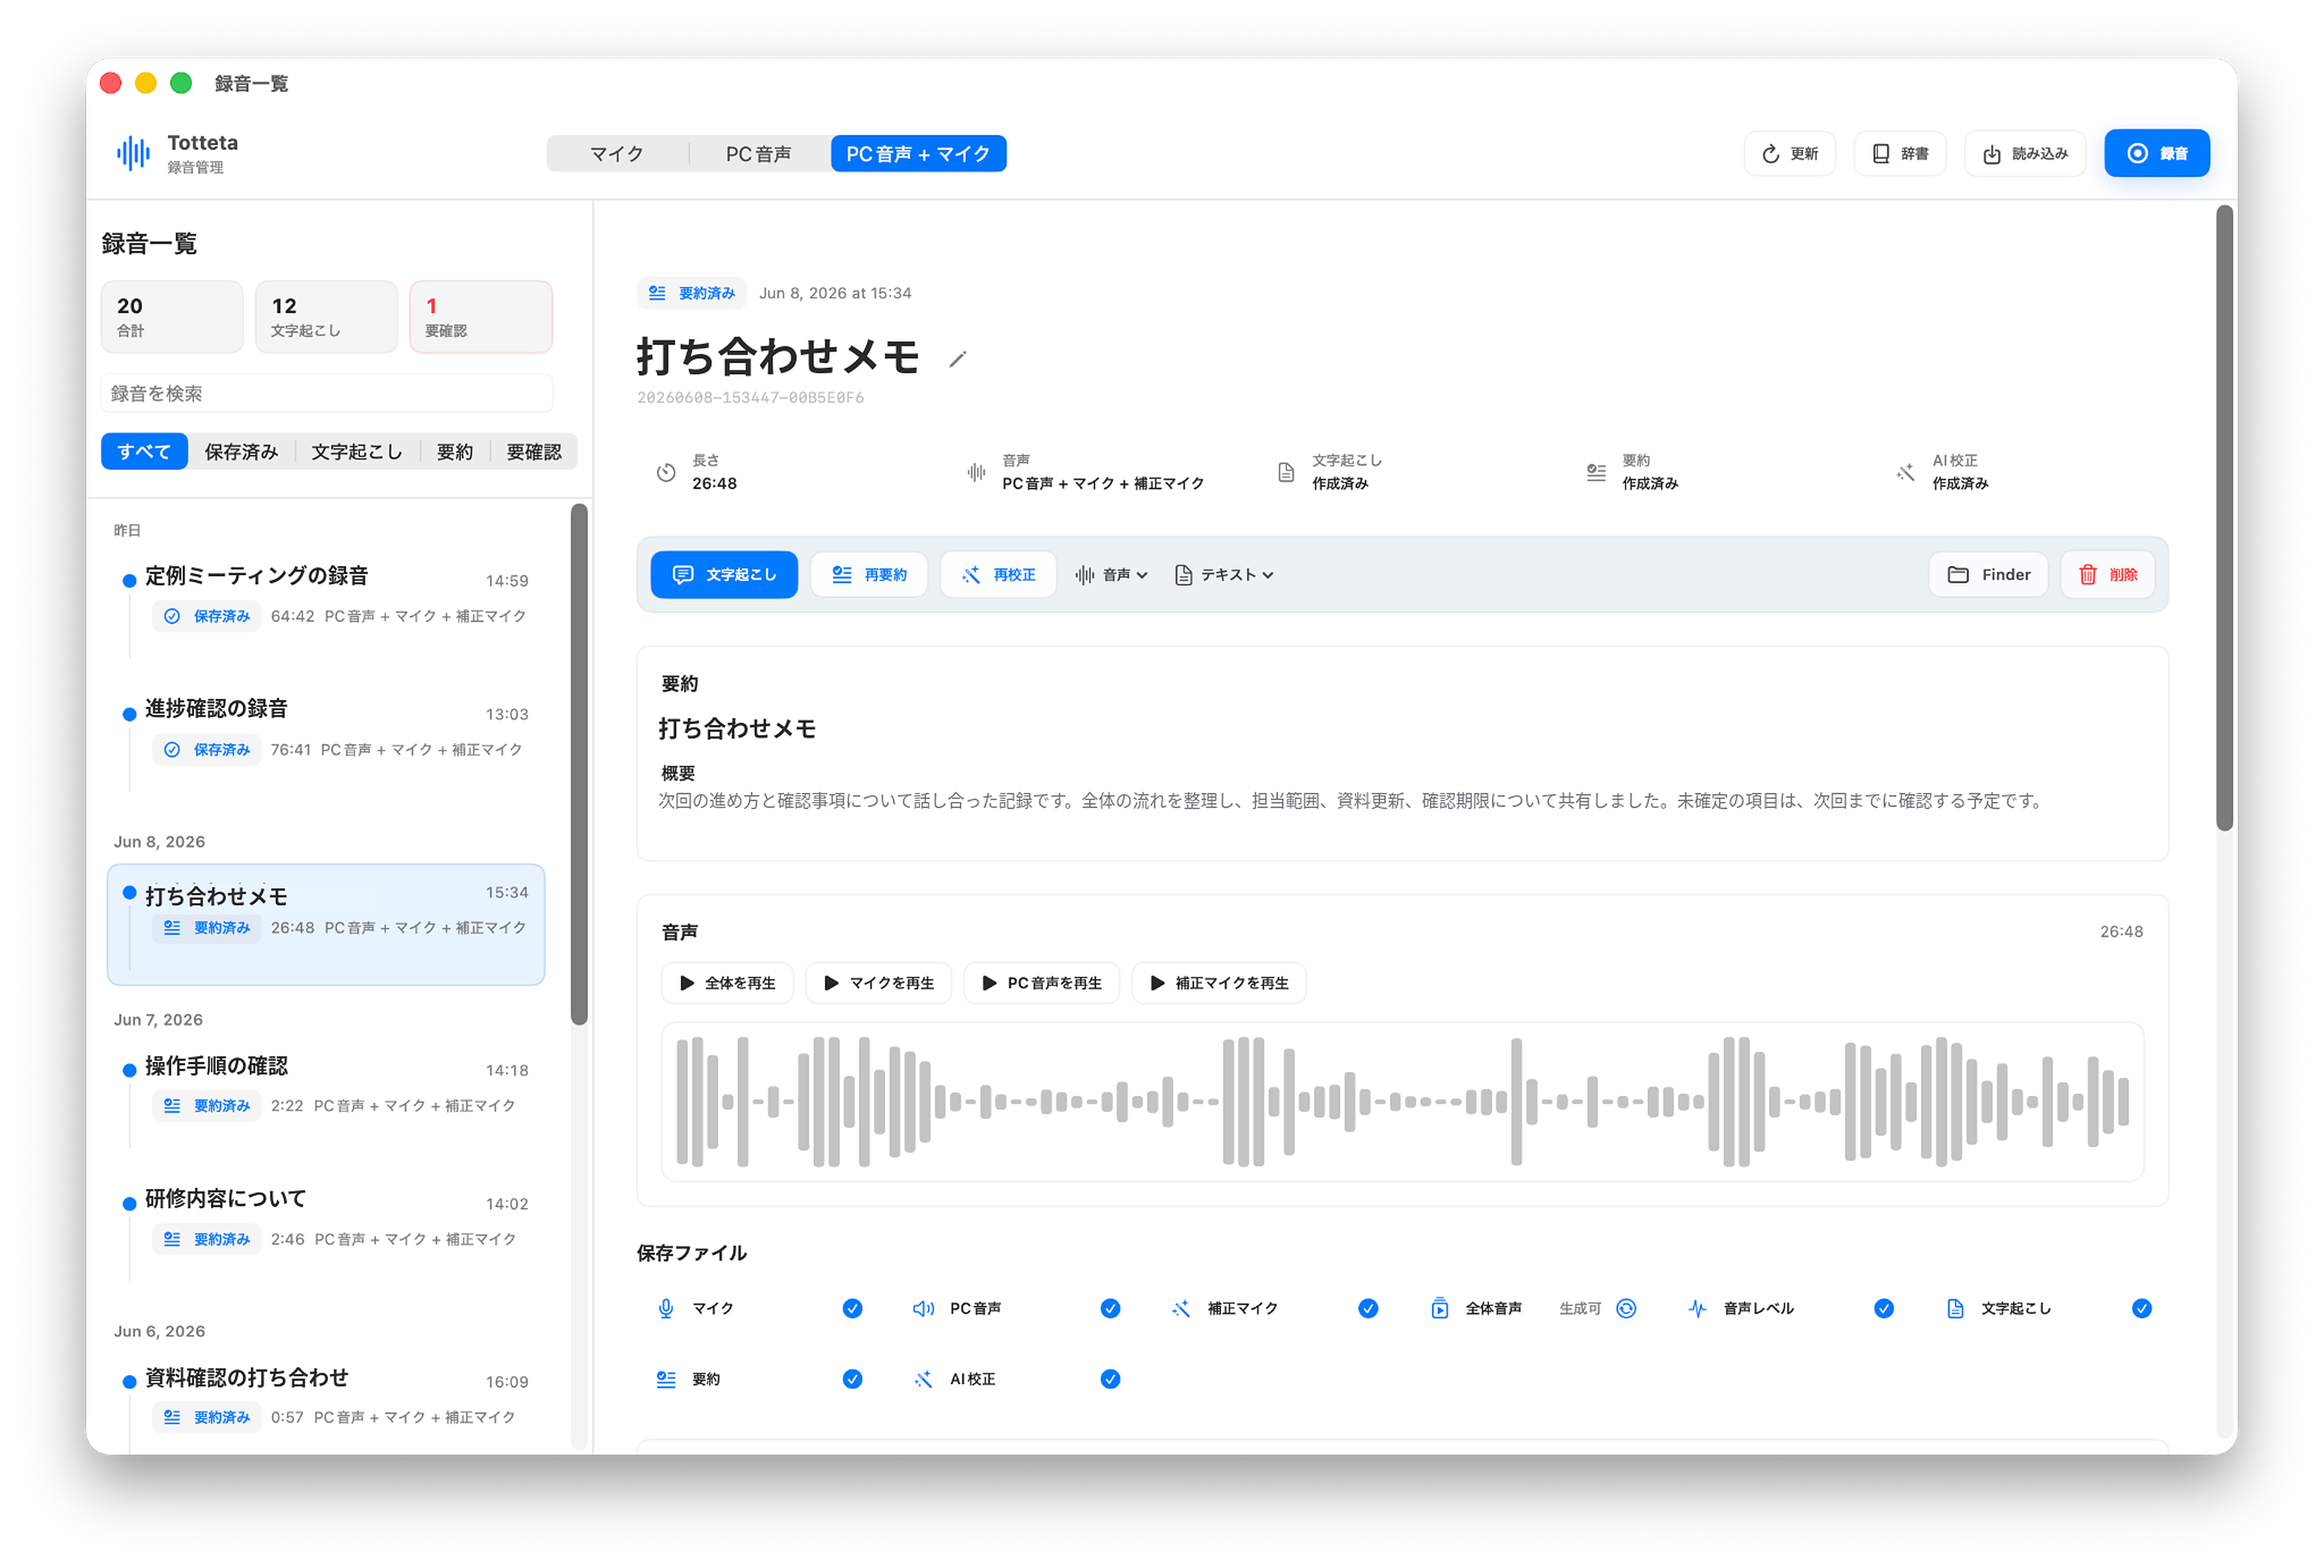Image resolution: width=2324 pixels, height=1568 pixels.
Task: Click the microphone icon in 保存ファイル
Action: (x=666, y=1309)
